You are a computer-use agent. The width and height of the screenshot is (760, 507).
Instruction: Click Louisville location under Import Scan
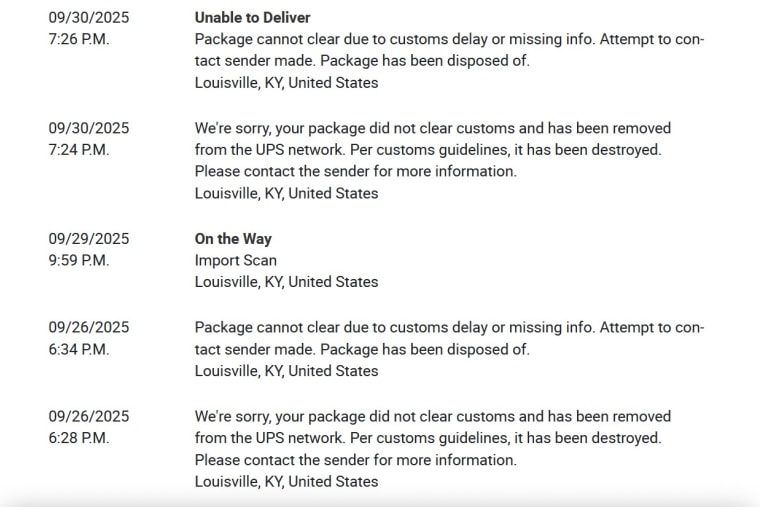[x=286, y=282]
